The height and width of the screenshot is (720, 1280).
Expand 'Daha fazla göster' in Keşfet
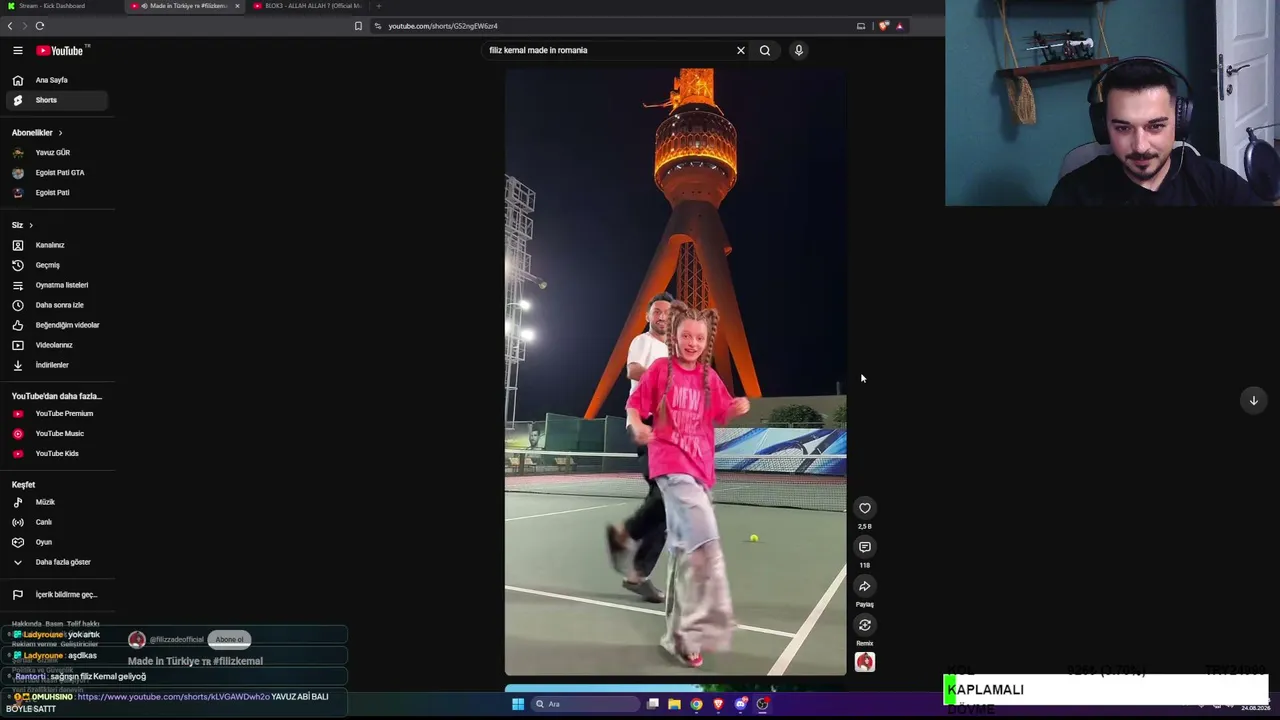click(x=58, y=562)
